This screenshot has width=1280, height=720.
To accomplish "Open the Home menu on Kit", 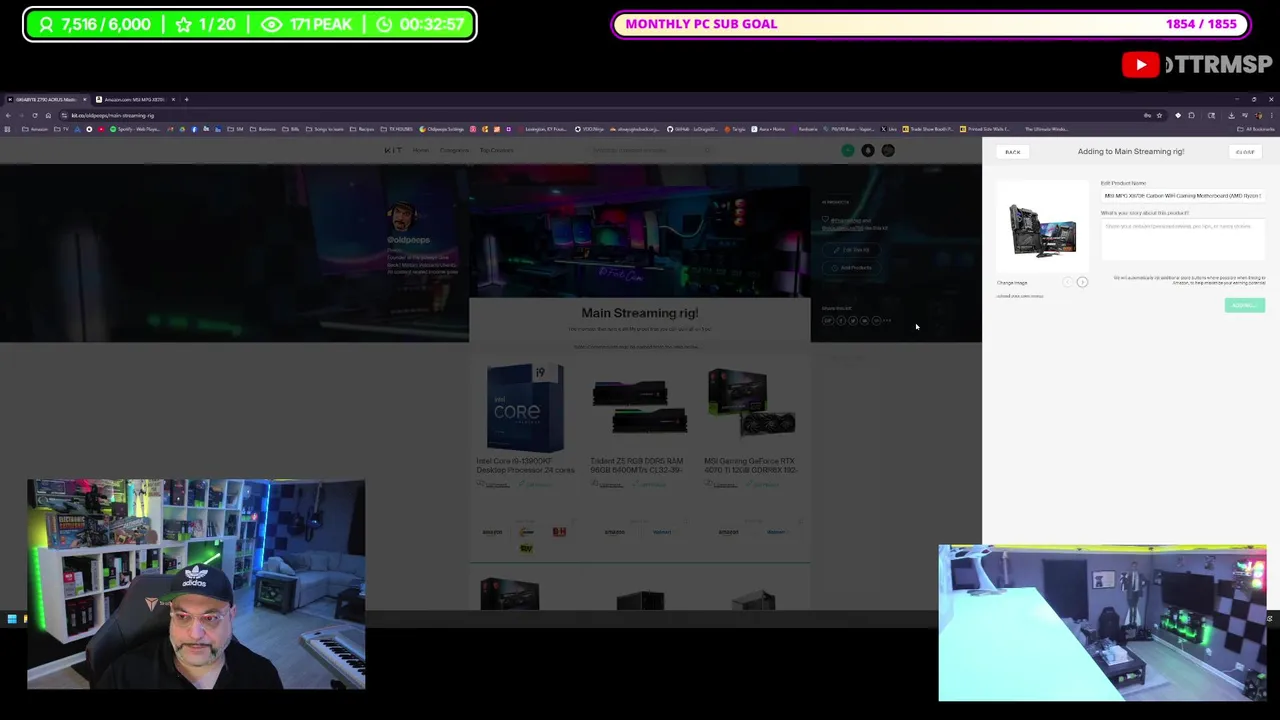I will (421, 150).
